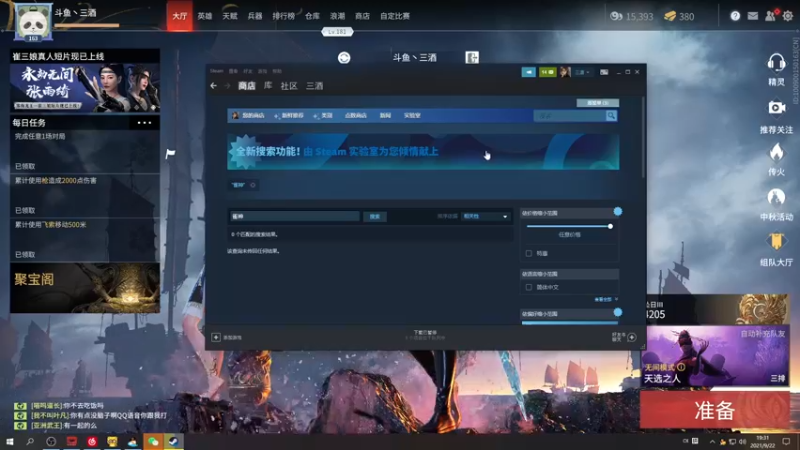
Task: Click the add game plus icon
Action: 216,337
